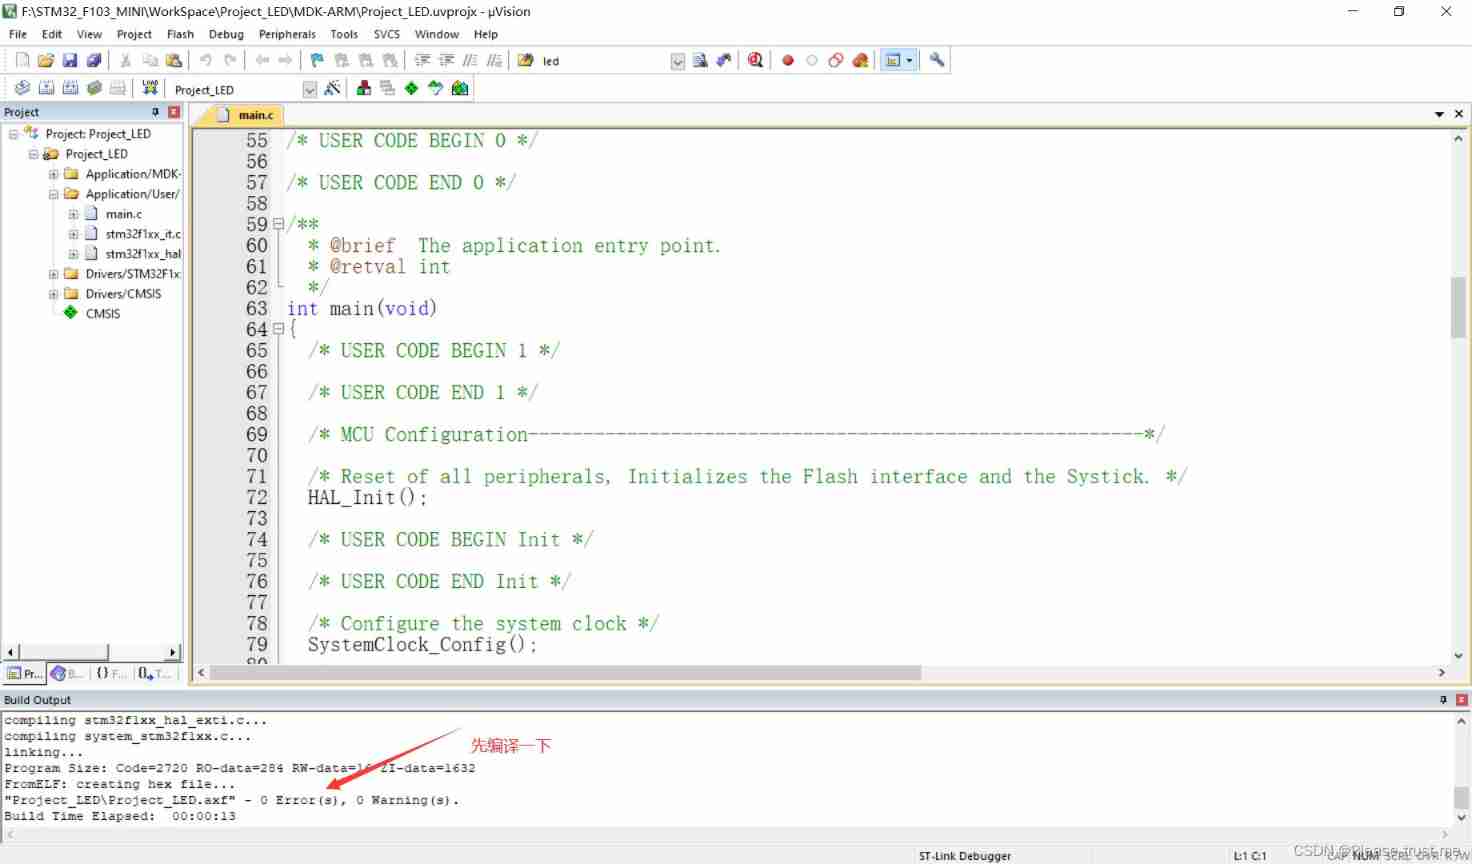Collapse the Application/User folder
Image resolution: width=1472 pixels, height=864 pixels.
[x=53, y=194]
